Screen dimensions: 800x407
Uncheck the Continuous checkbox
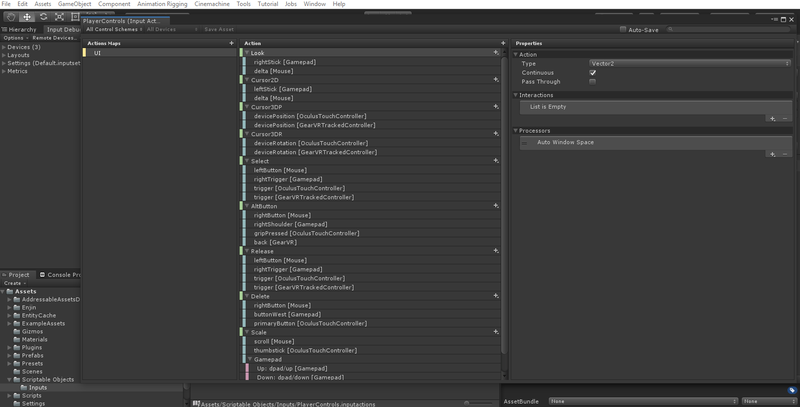pyautogui.click(x=592, y=72)
